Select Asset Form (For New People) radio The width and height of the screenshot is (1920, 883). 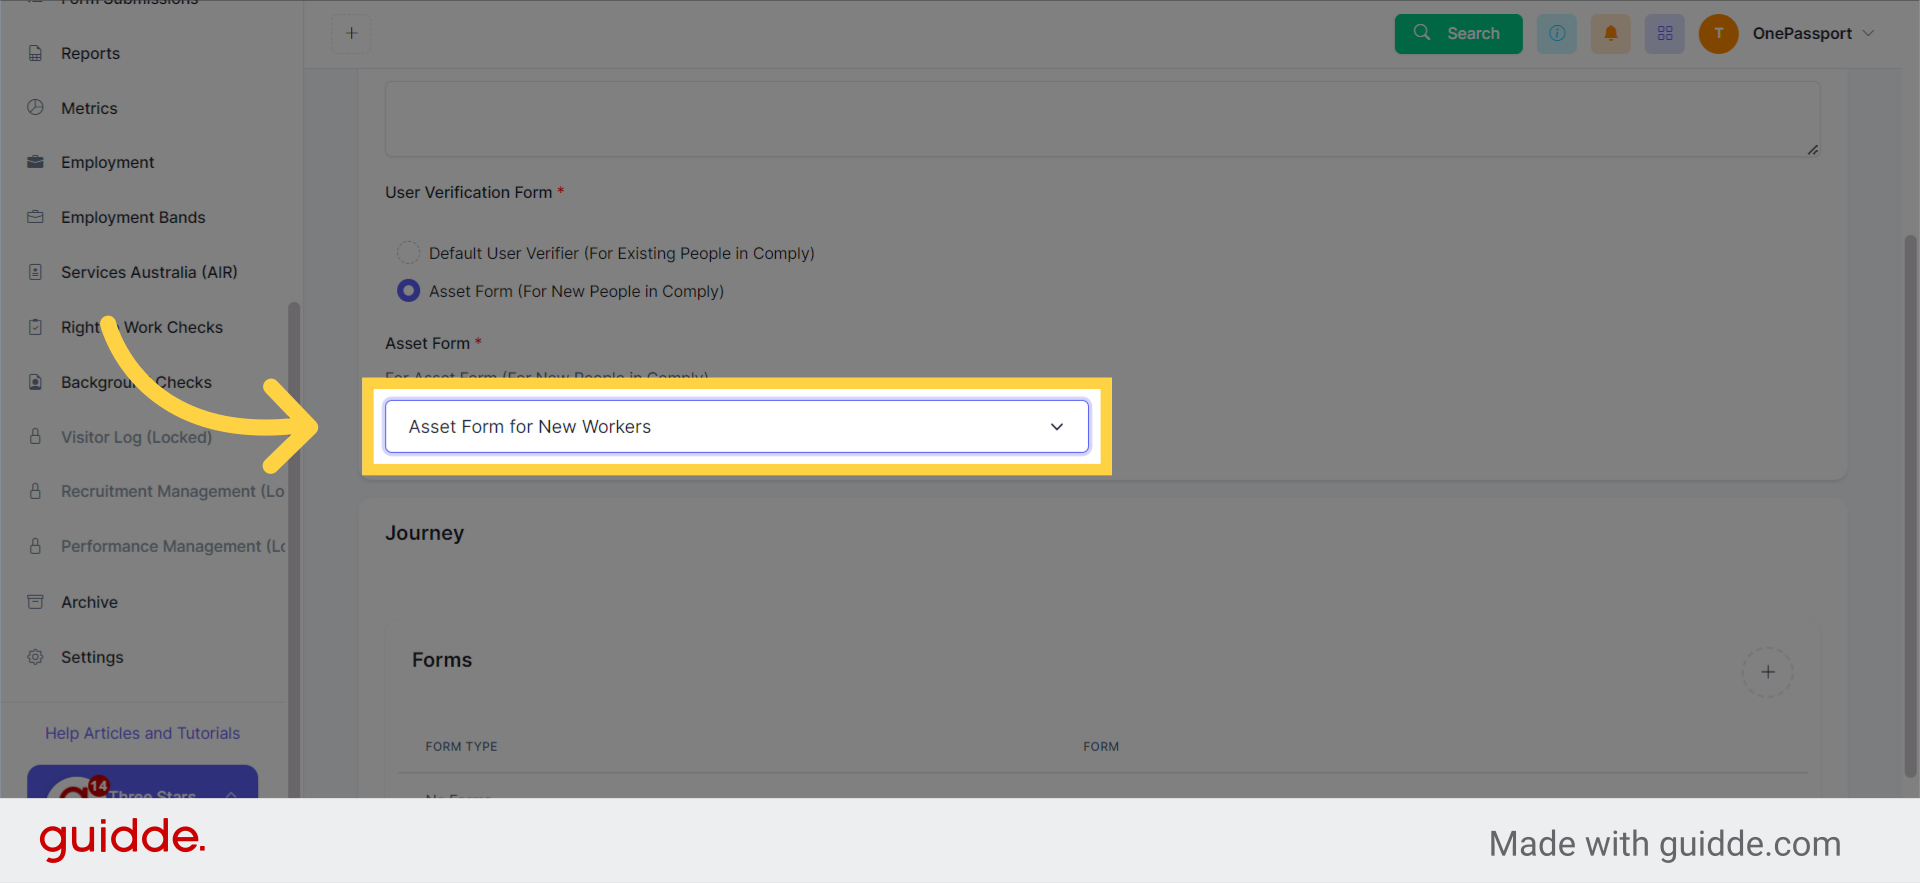(408, 291)
